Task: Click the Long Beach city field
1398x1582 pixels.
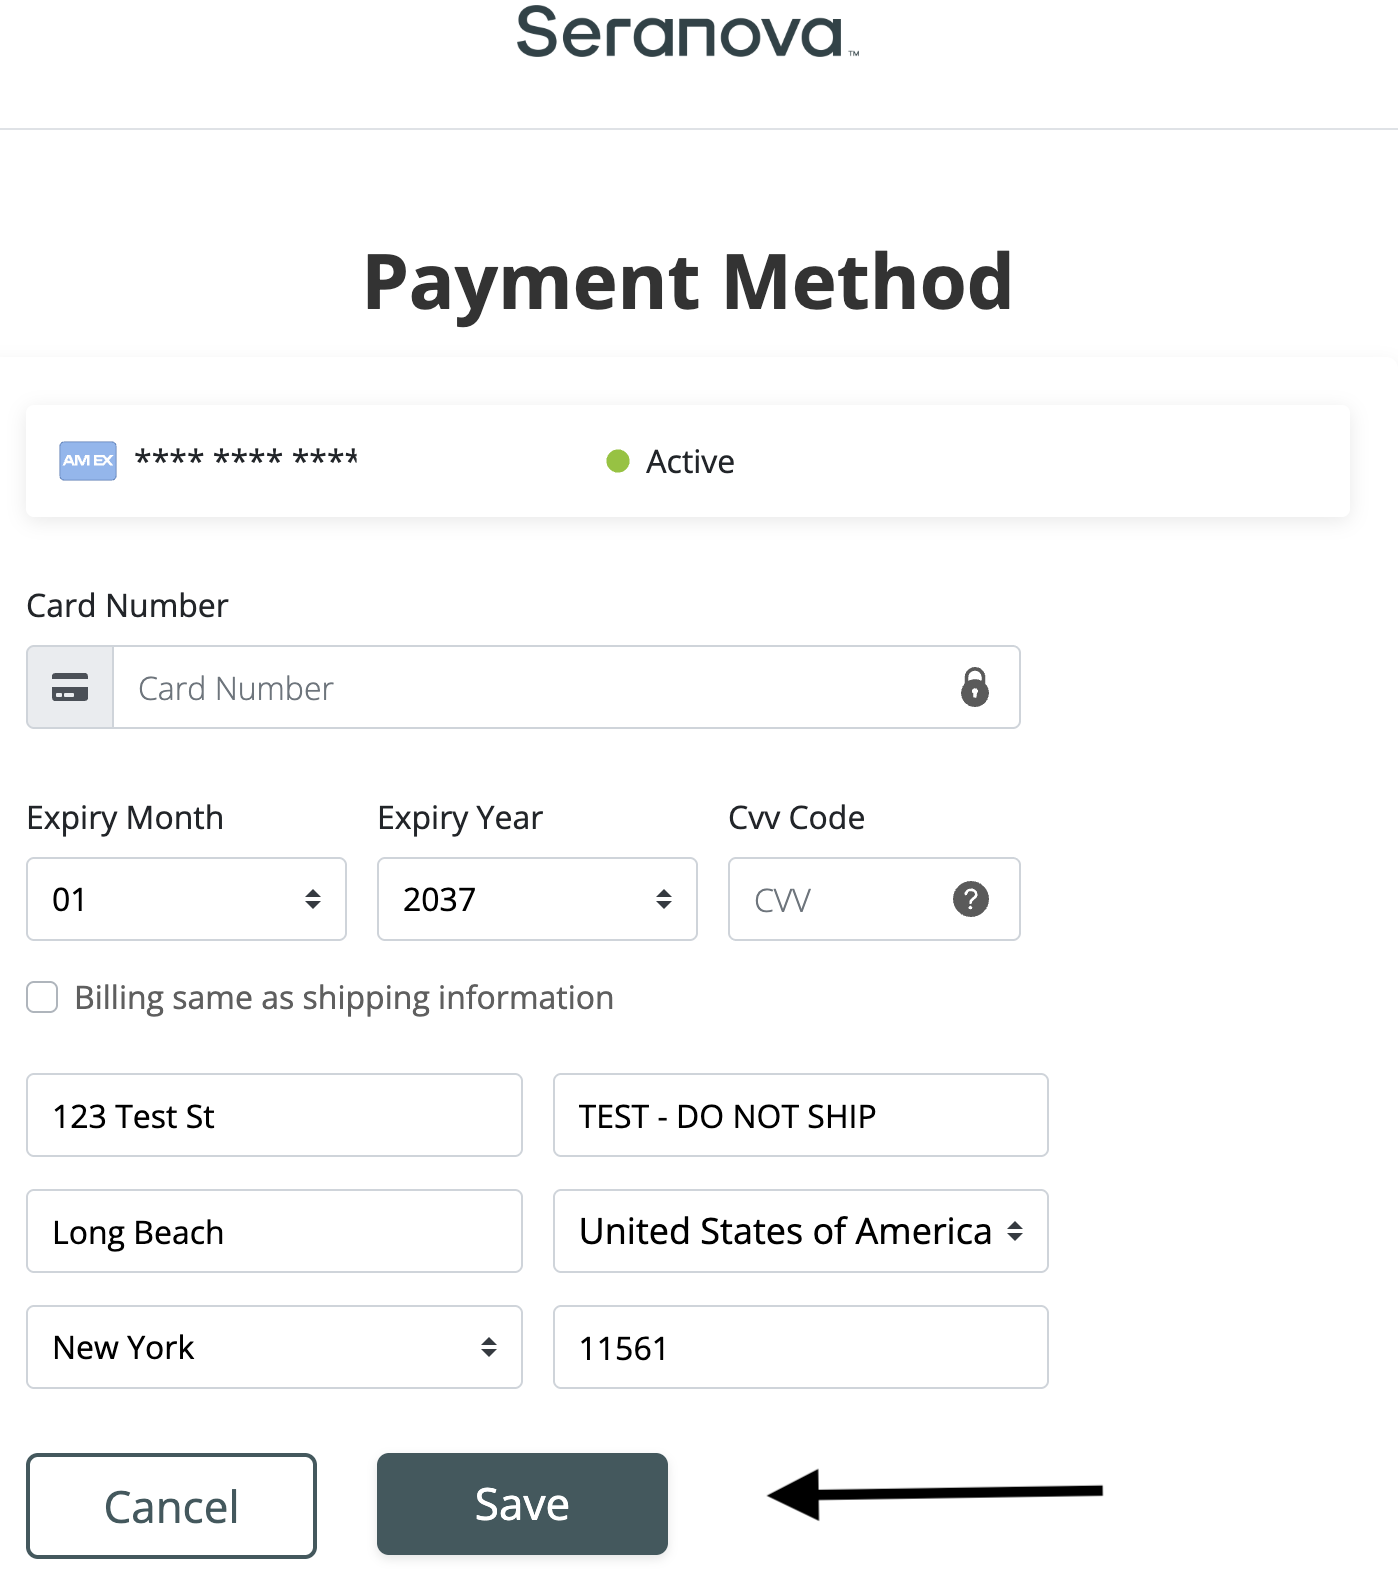Action: (274, 1231)
